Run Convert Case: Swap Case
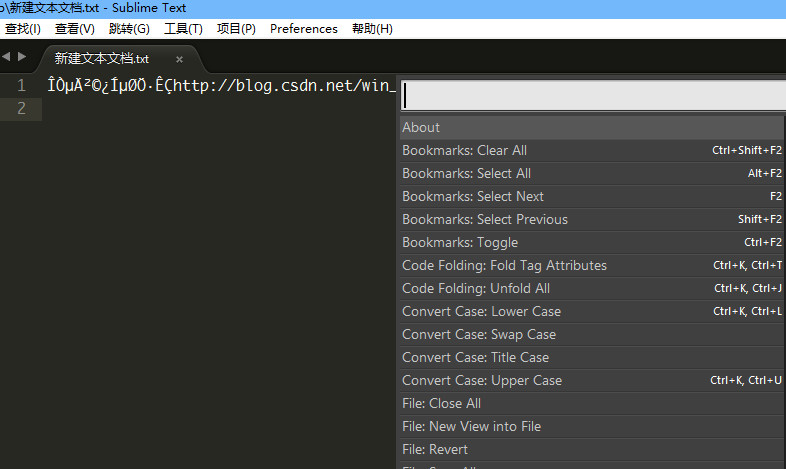 [x=592, y=335]
